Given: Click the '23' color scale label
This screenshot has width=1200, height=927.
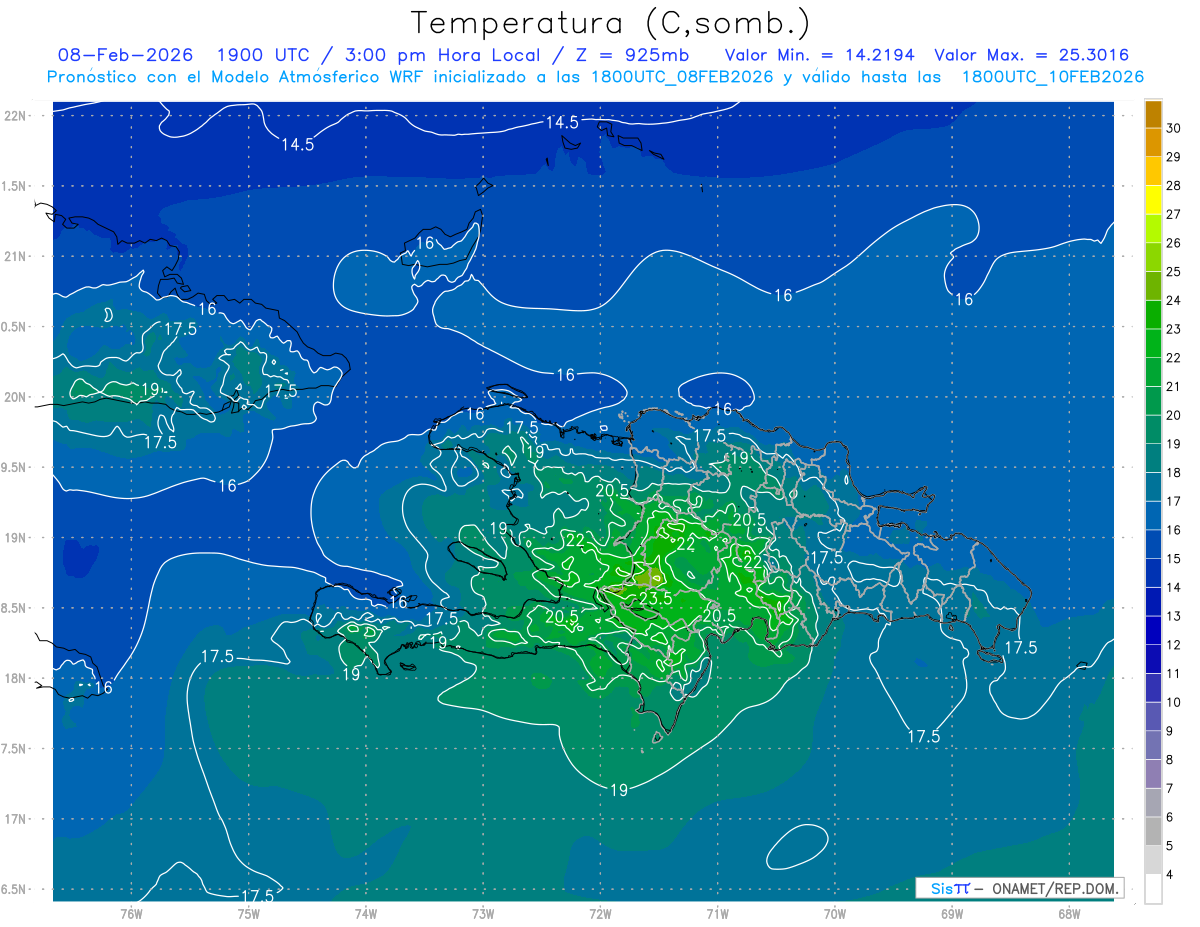Looking at the screenshot, I should coord(1174,329).
